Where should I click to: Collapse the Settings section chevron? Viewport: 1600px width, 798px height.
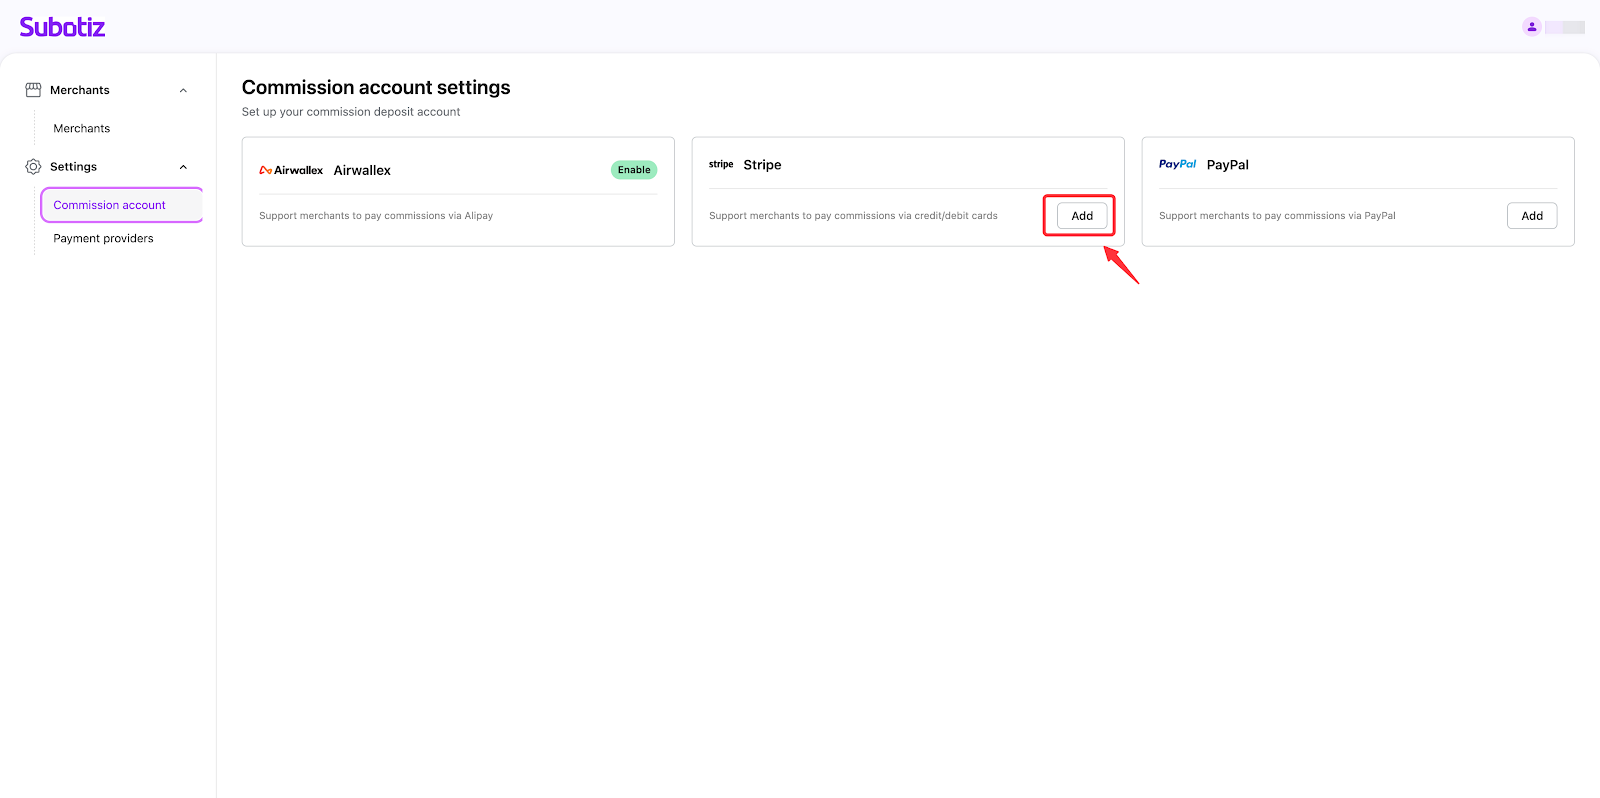pos(183,167)
